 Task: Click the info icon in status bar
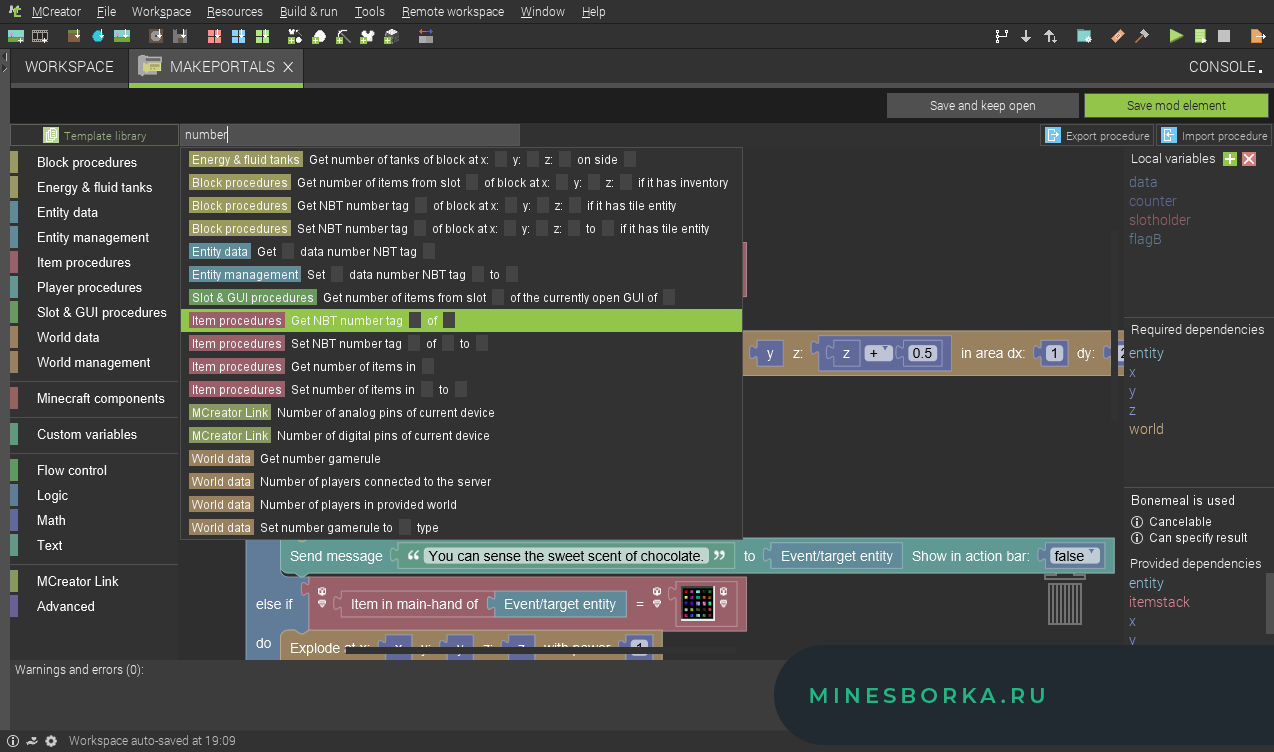click(x=13, y=741)
